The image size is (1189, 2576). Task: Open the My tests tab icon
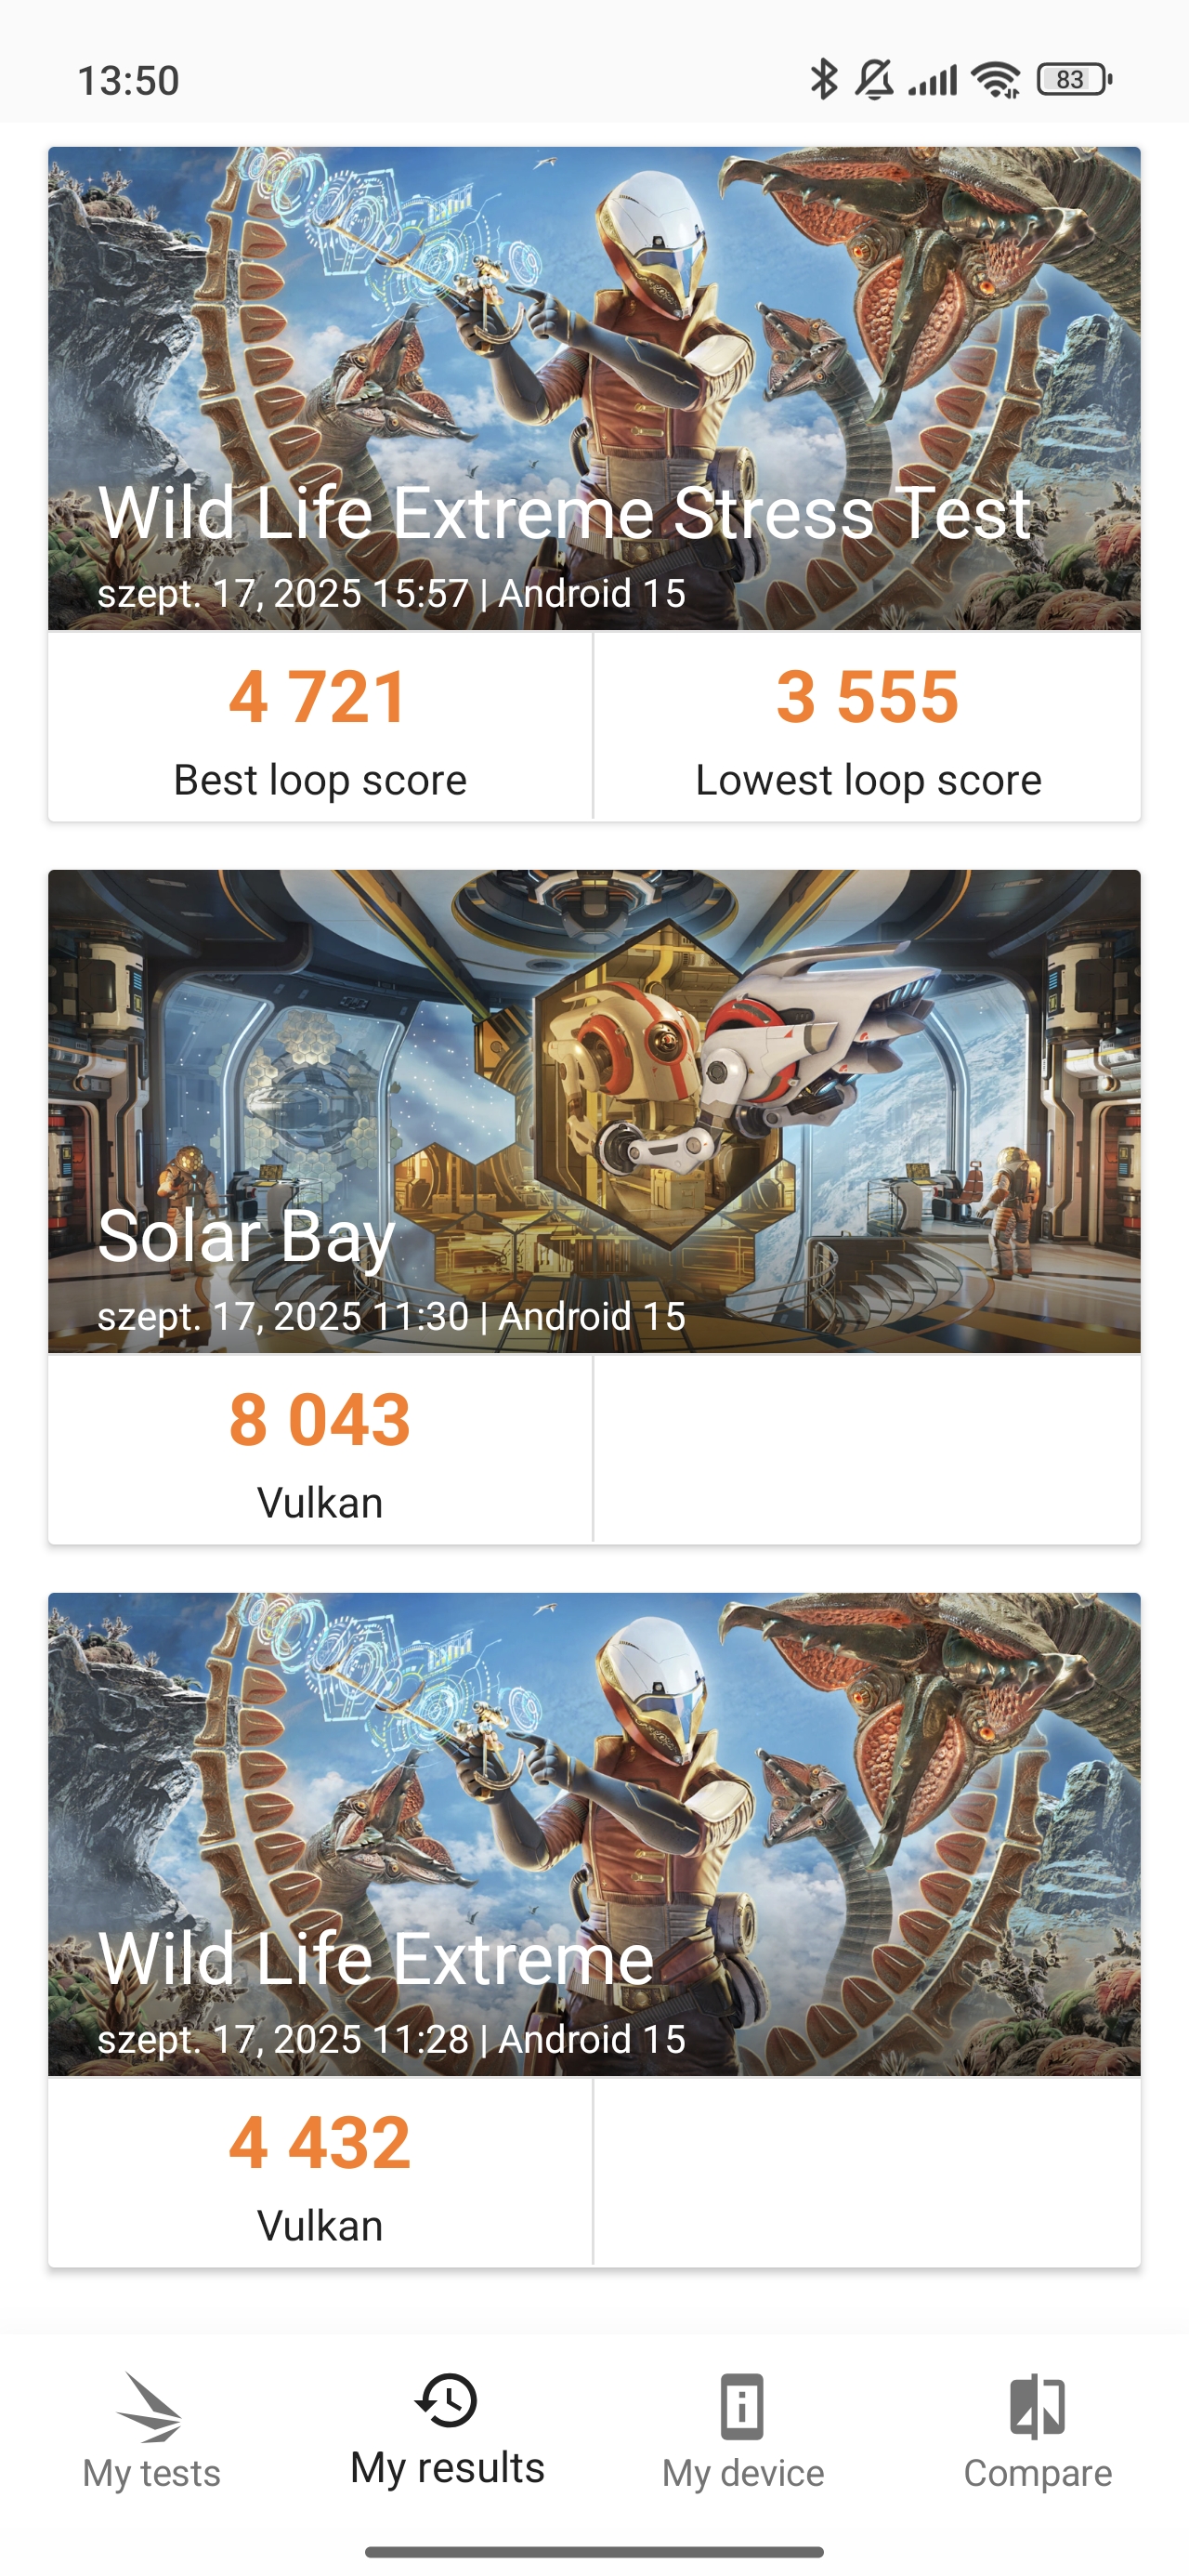[150, 2407]
